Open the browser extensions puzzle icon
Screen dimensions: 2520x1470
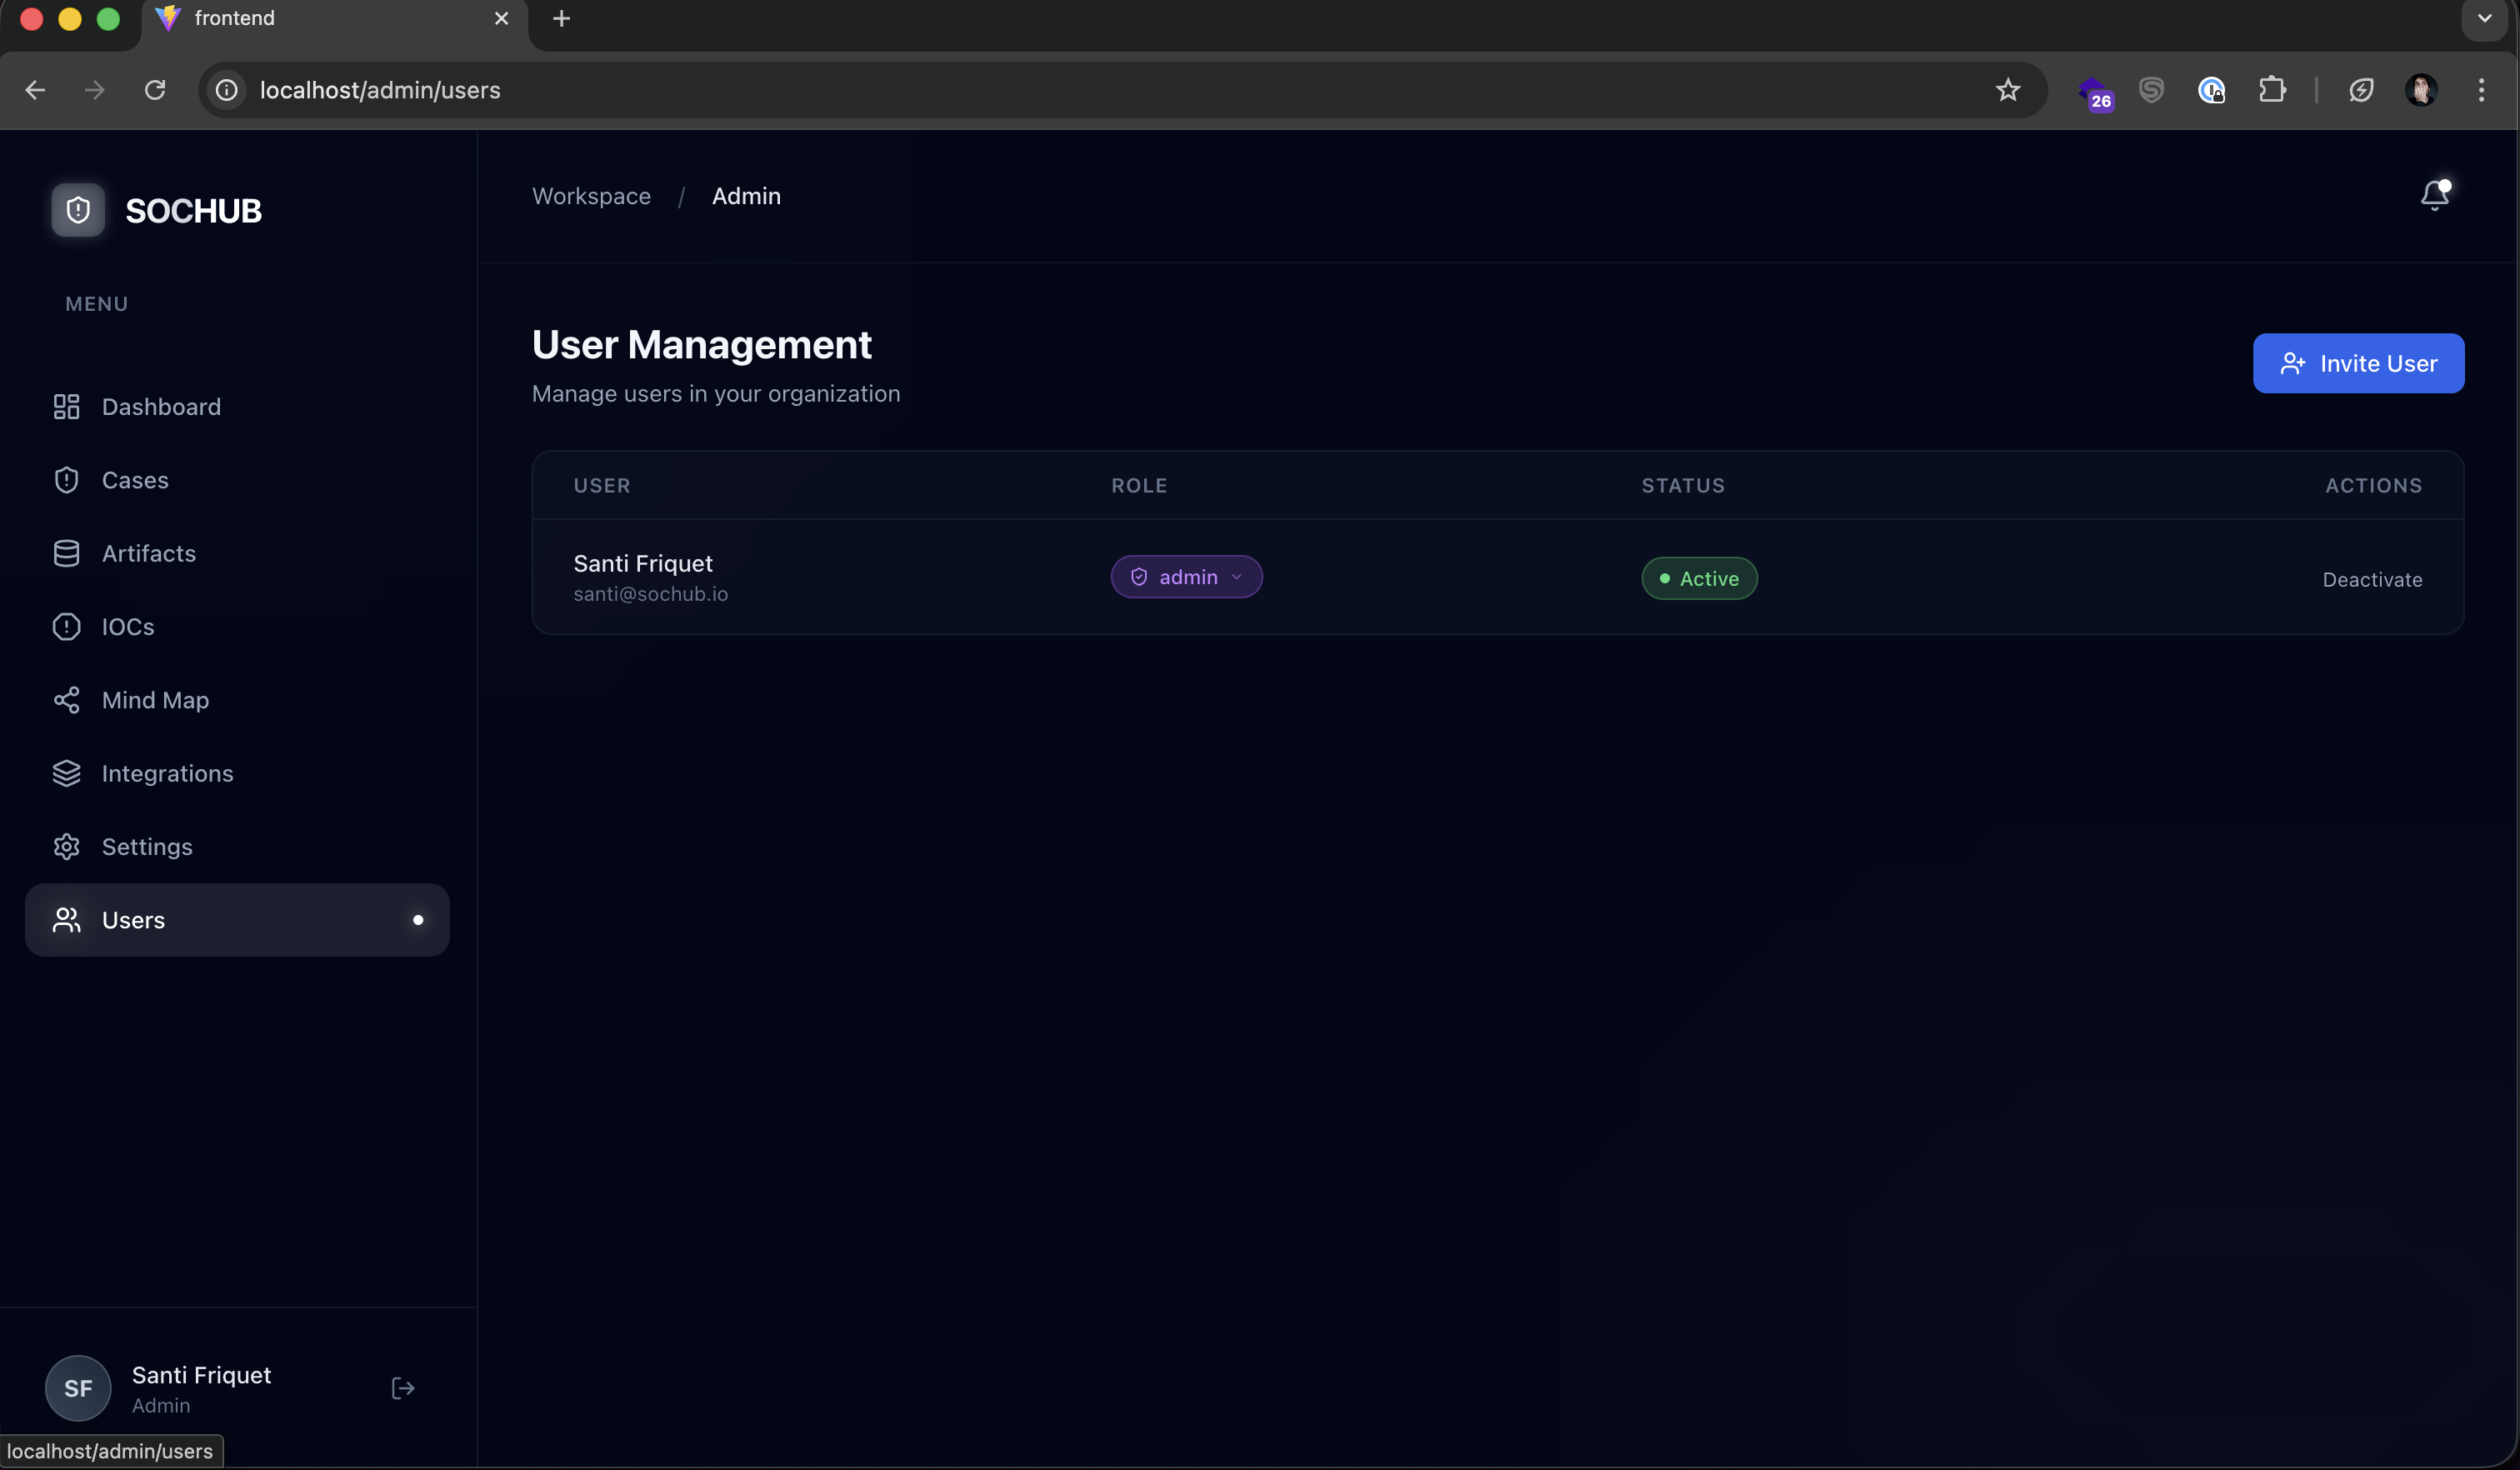(2273, 90)
